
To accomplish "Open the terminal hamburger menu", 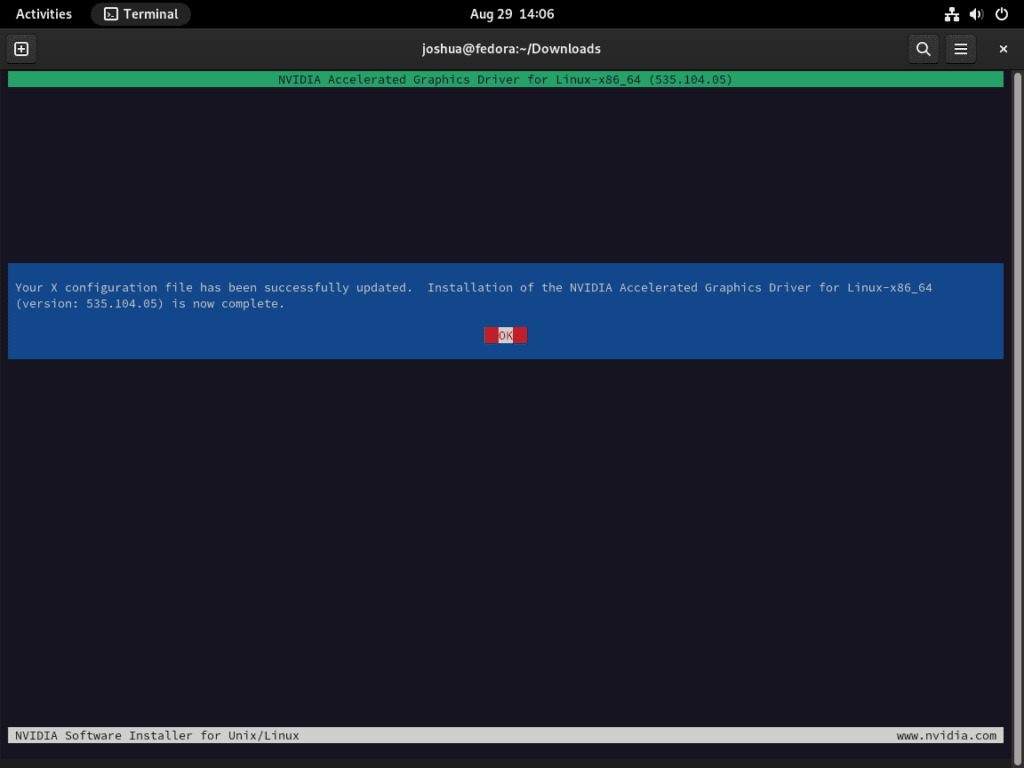I will (x=960, y=48).
